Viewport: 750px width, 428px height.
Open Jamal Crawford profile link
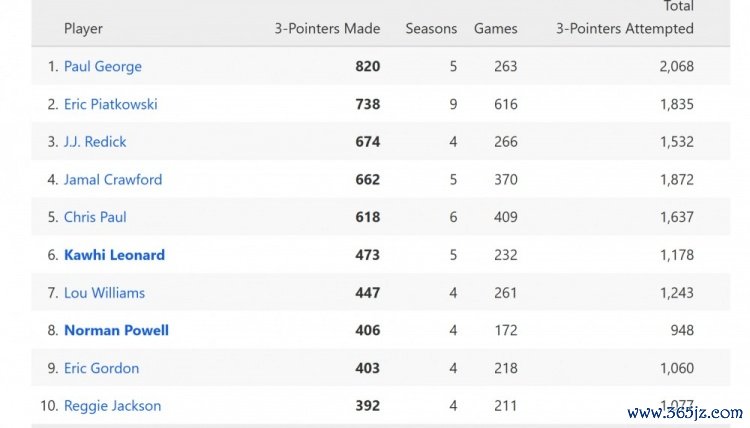tap(112, 180)
